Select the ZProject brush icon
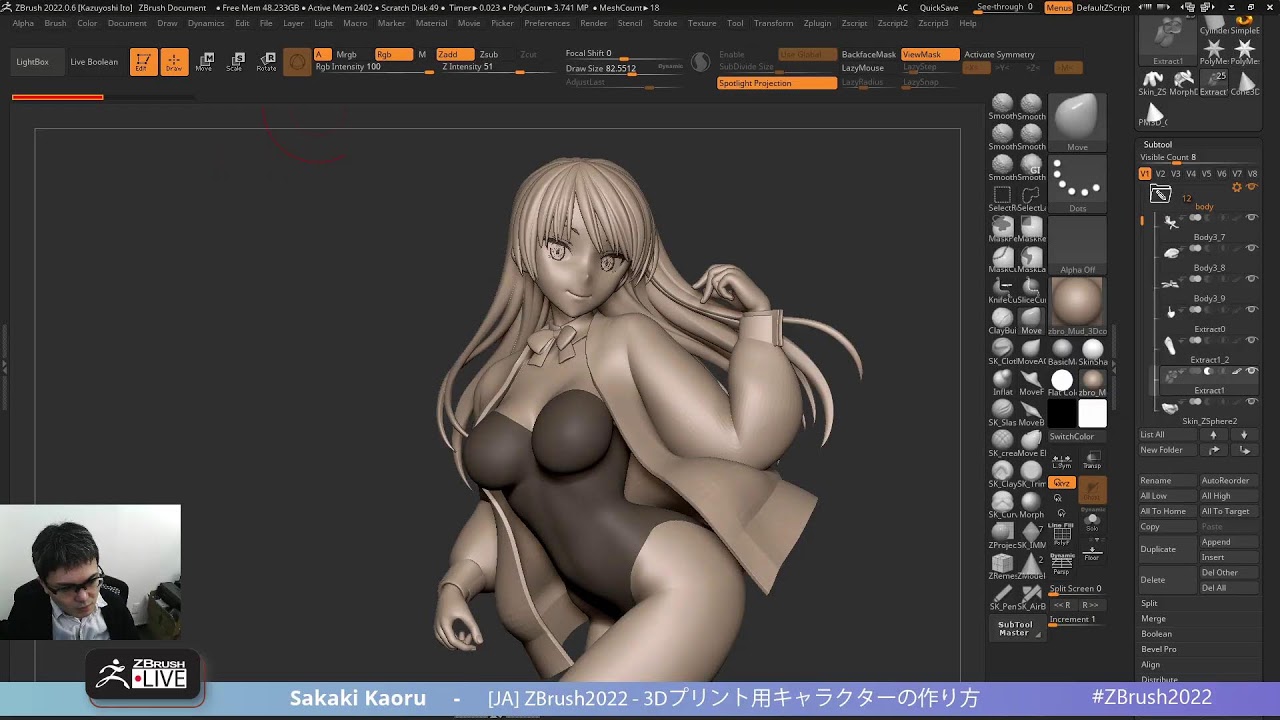Viewport: 1280px width, 720px height. [1002, 534]
